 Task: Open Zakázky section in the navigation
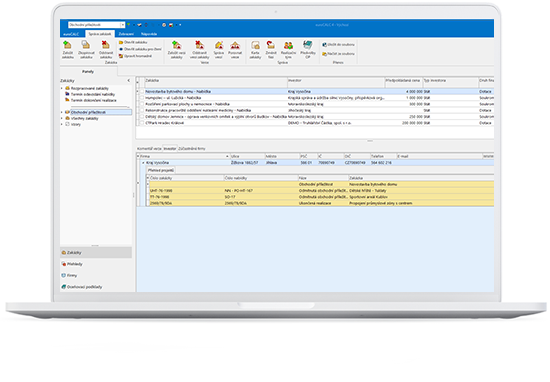coord(96,253)
